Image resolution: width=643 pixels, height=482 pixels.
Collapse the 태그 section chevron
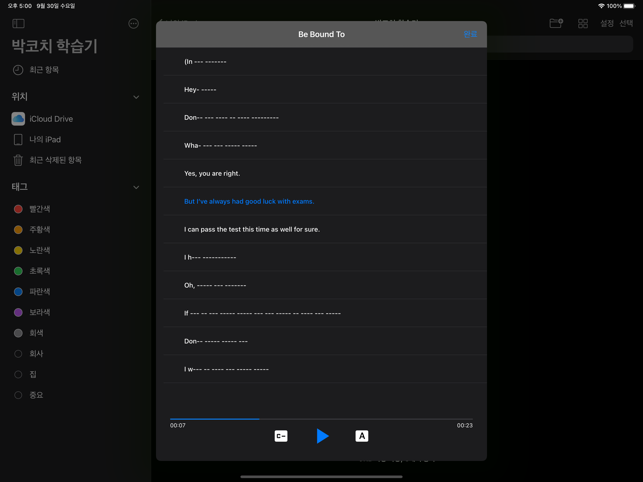(x=136, y=187)
